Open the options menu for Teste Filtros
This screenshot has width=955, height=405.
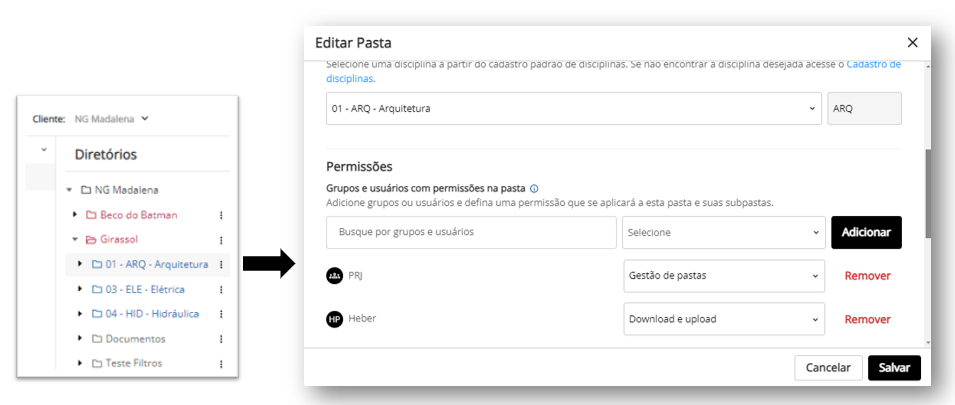221,364
